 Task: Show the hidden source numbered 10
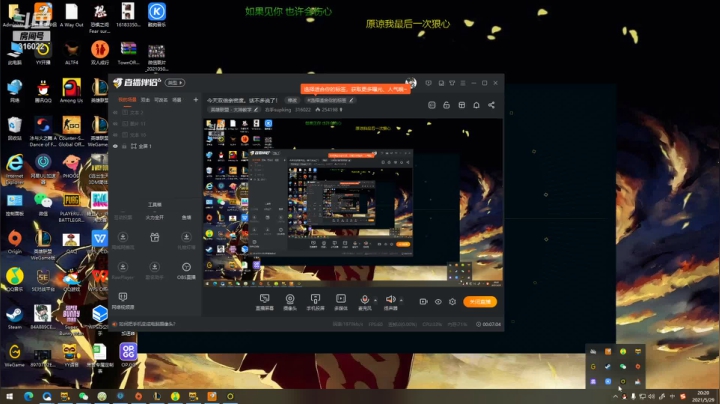115,135
